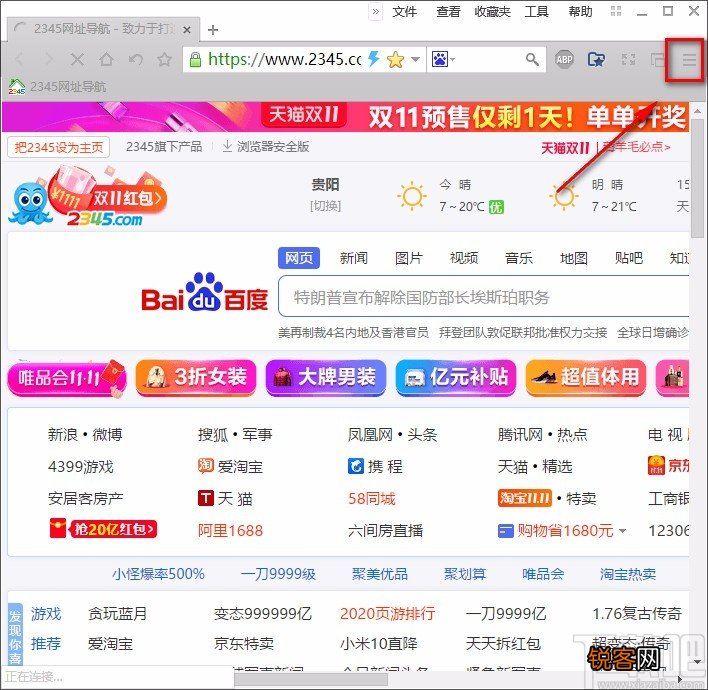
Task: Click the window restore toolbar icon
Action: pos(657,59)
